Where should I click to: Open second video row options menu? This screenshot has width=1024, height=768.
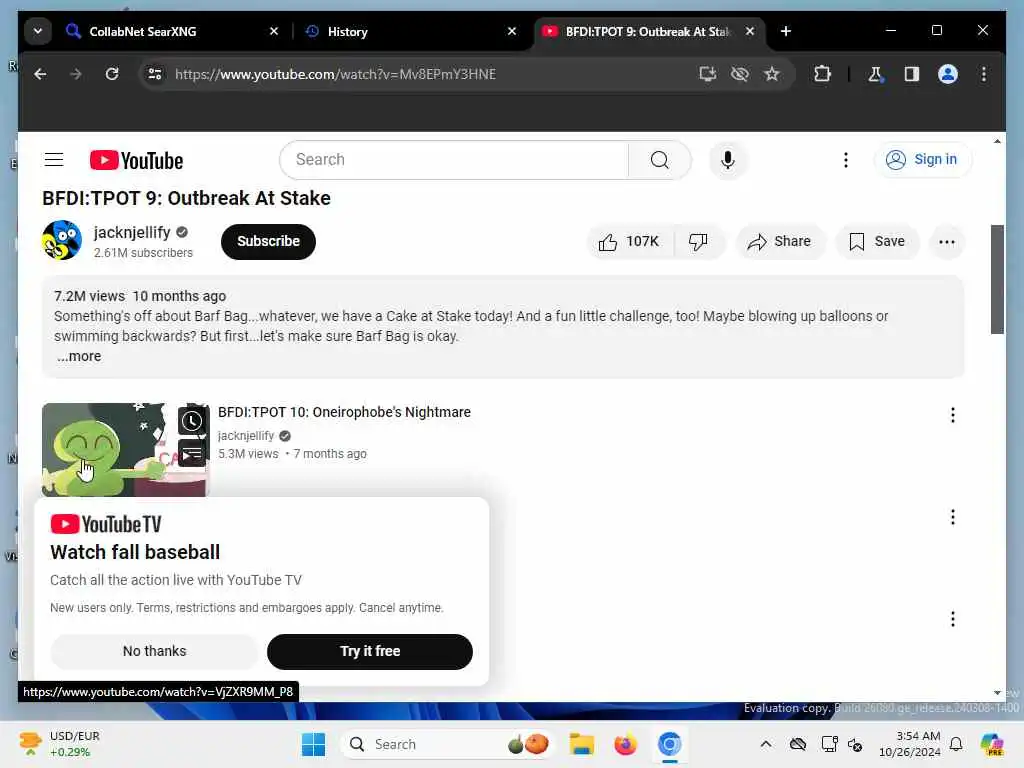coord(953,518)
